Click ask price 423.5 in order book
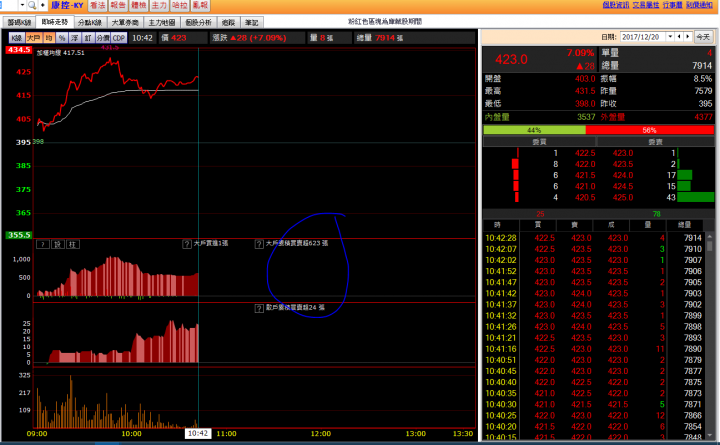The width and height of the screenshot is (720, 445). pyautogui.click(x=623, y=164)
